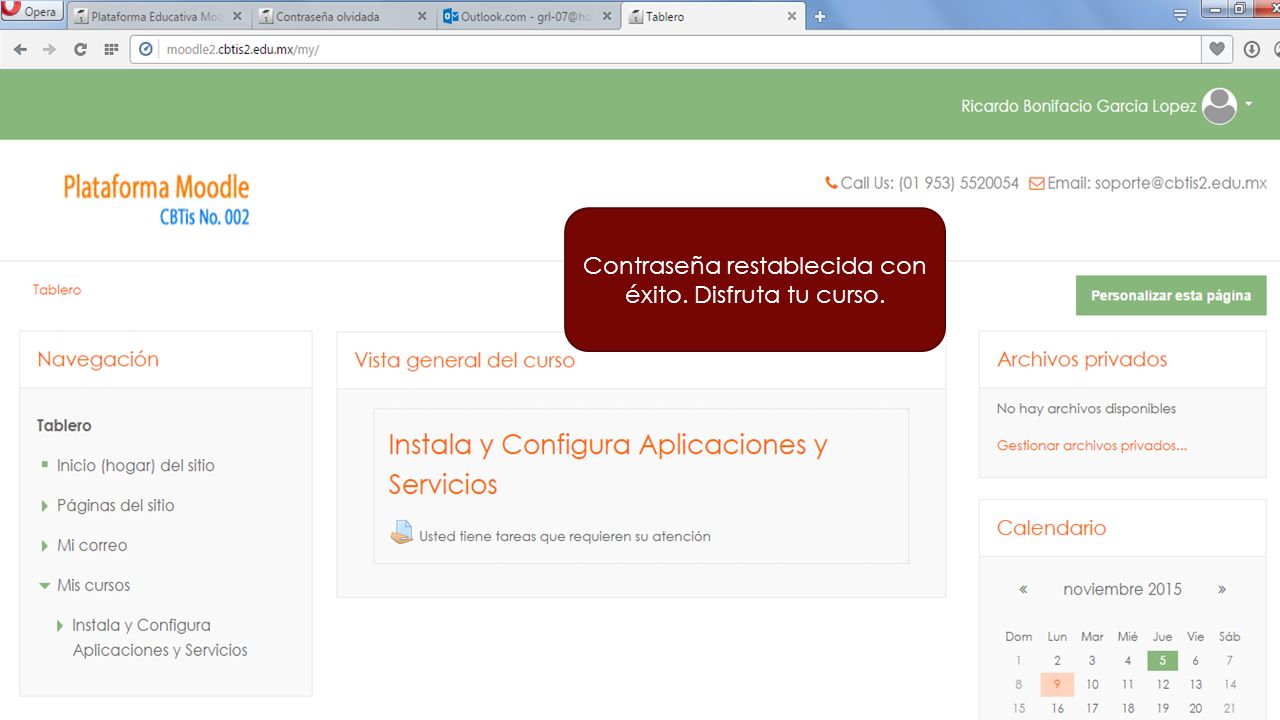
Task: Click 'No hay archivos disponibles' text
Action: [x=1086, y=409]
